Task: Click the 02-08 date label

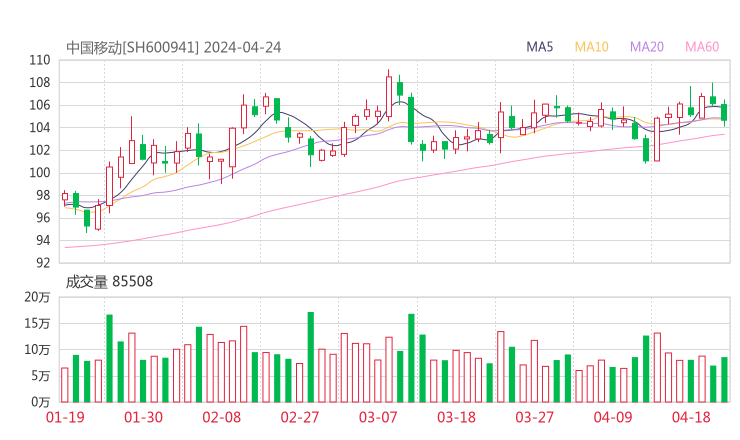Action: (222, 417)
